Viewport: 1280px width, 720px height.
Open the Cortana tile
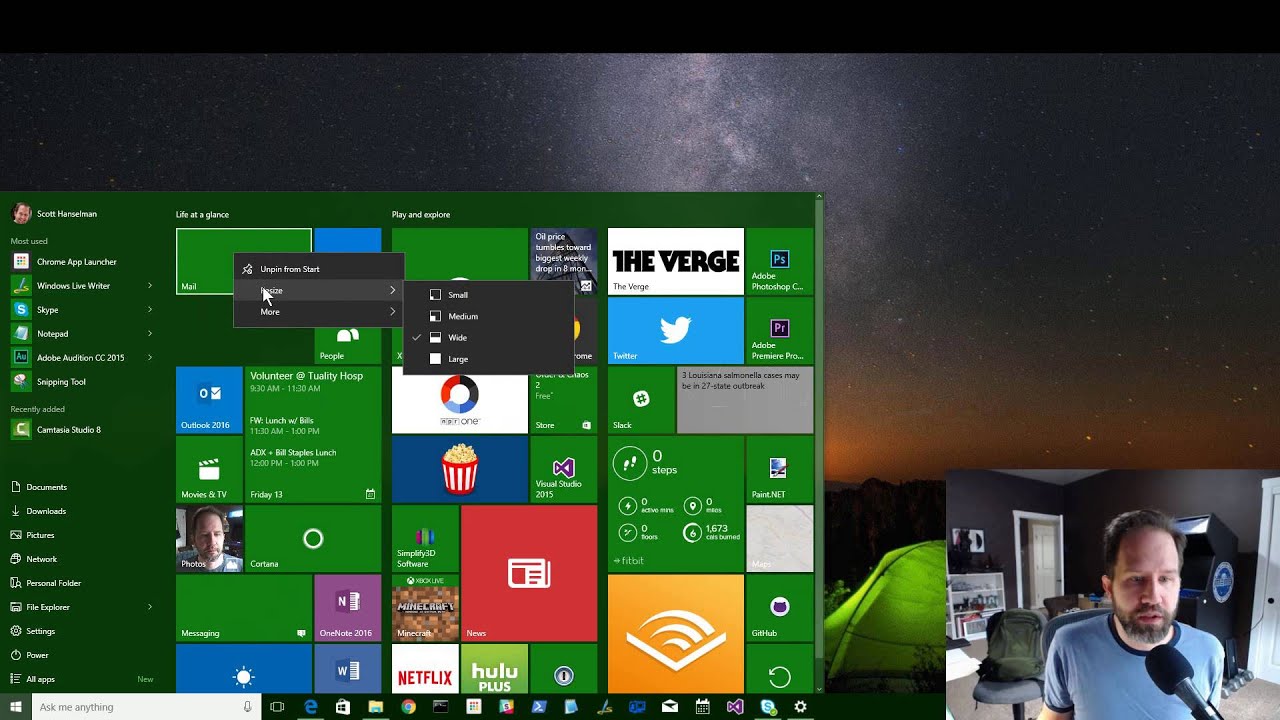click(x=313, y=539)
